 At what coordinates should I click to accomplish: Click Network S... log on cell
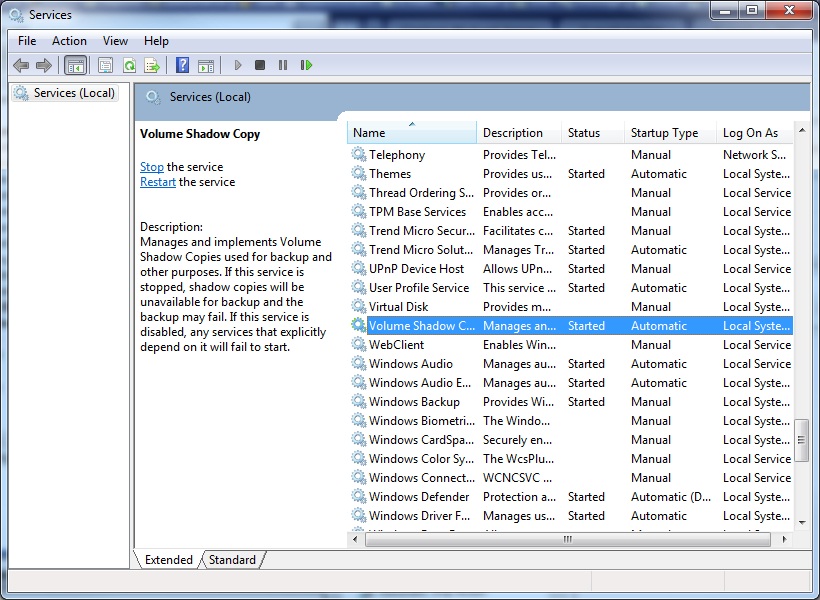coord(754,154)
